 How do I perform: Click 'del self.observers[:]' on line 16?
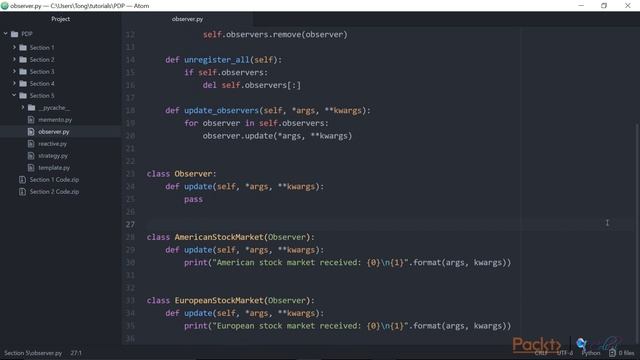[252, 85]
